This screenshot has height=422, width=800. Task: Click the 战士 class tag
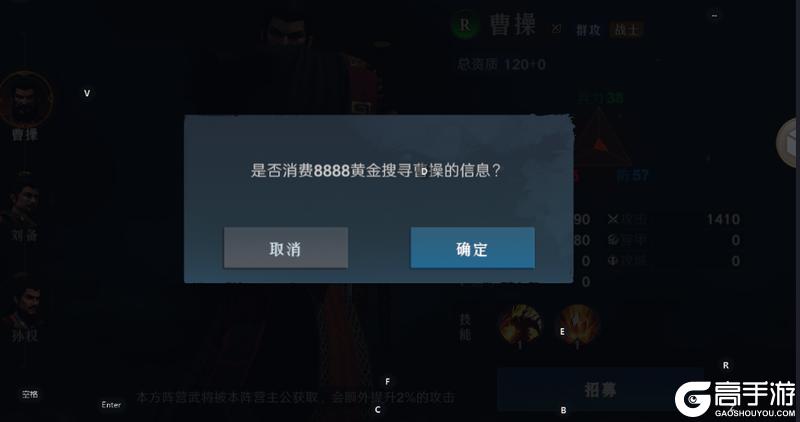tap(627, 30)
